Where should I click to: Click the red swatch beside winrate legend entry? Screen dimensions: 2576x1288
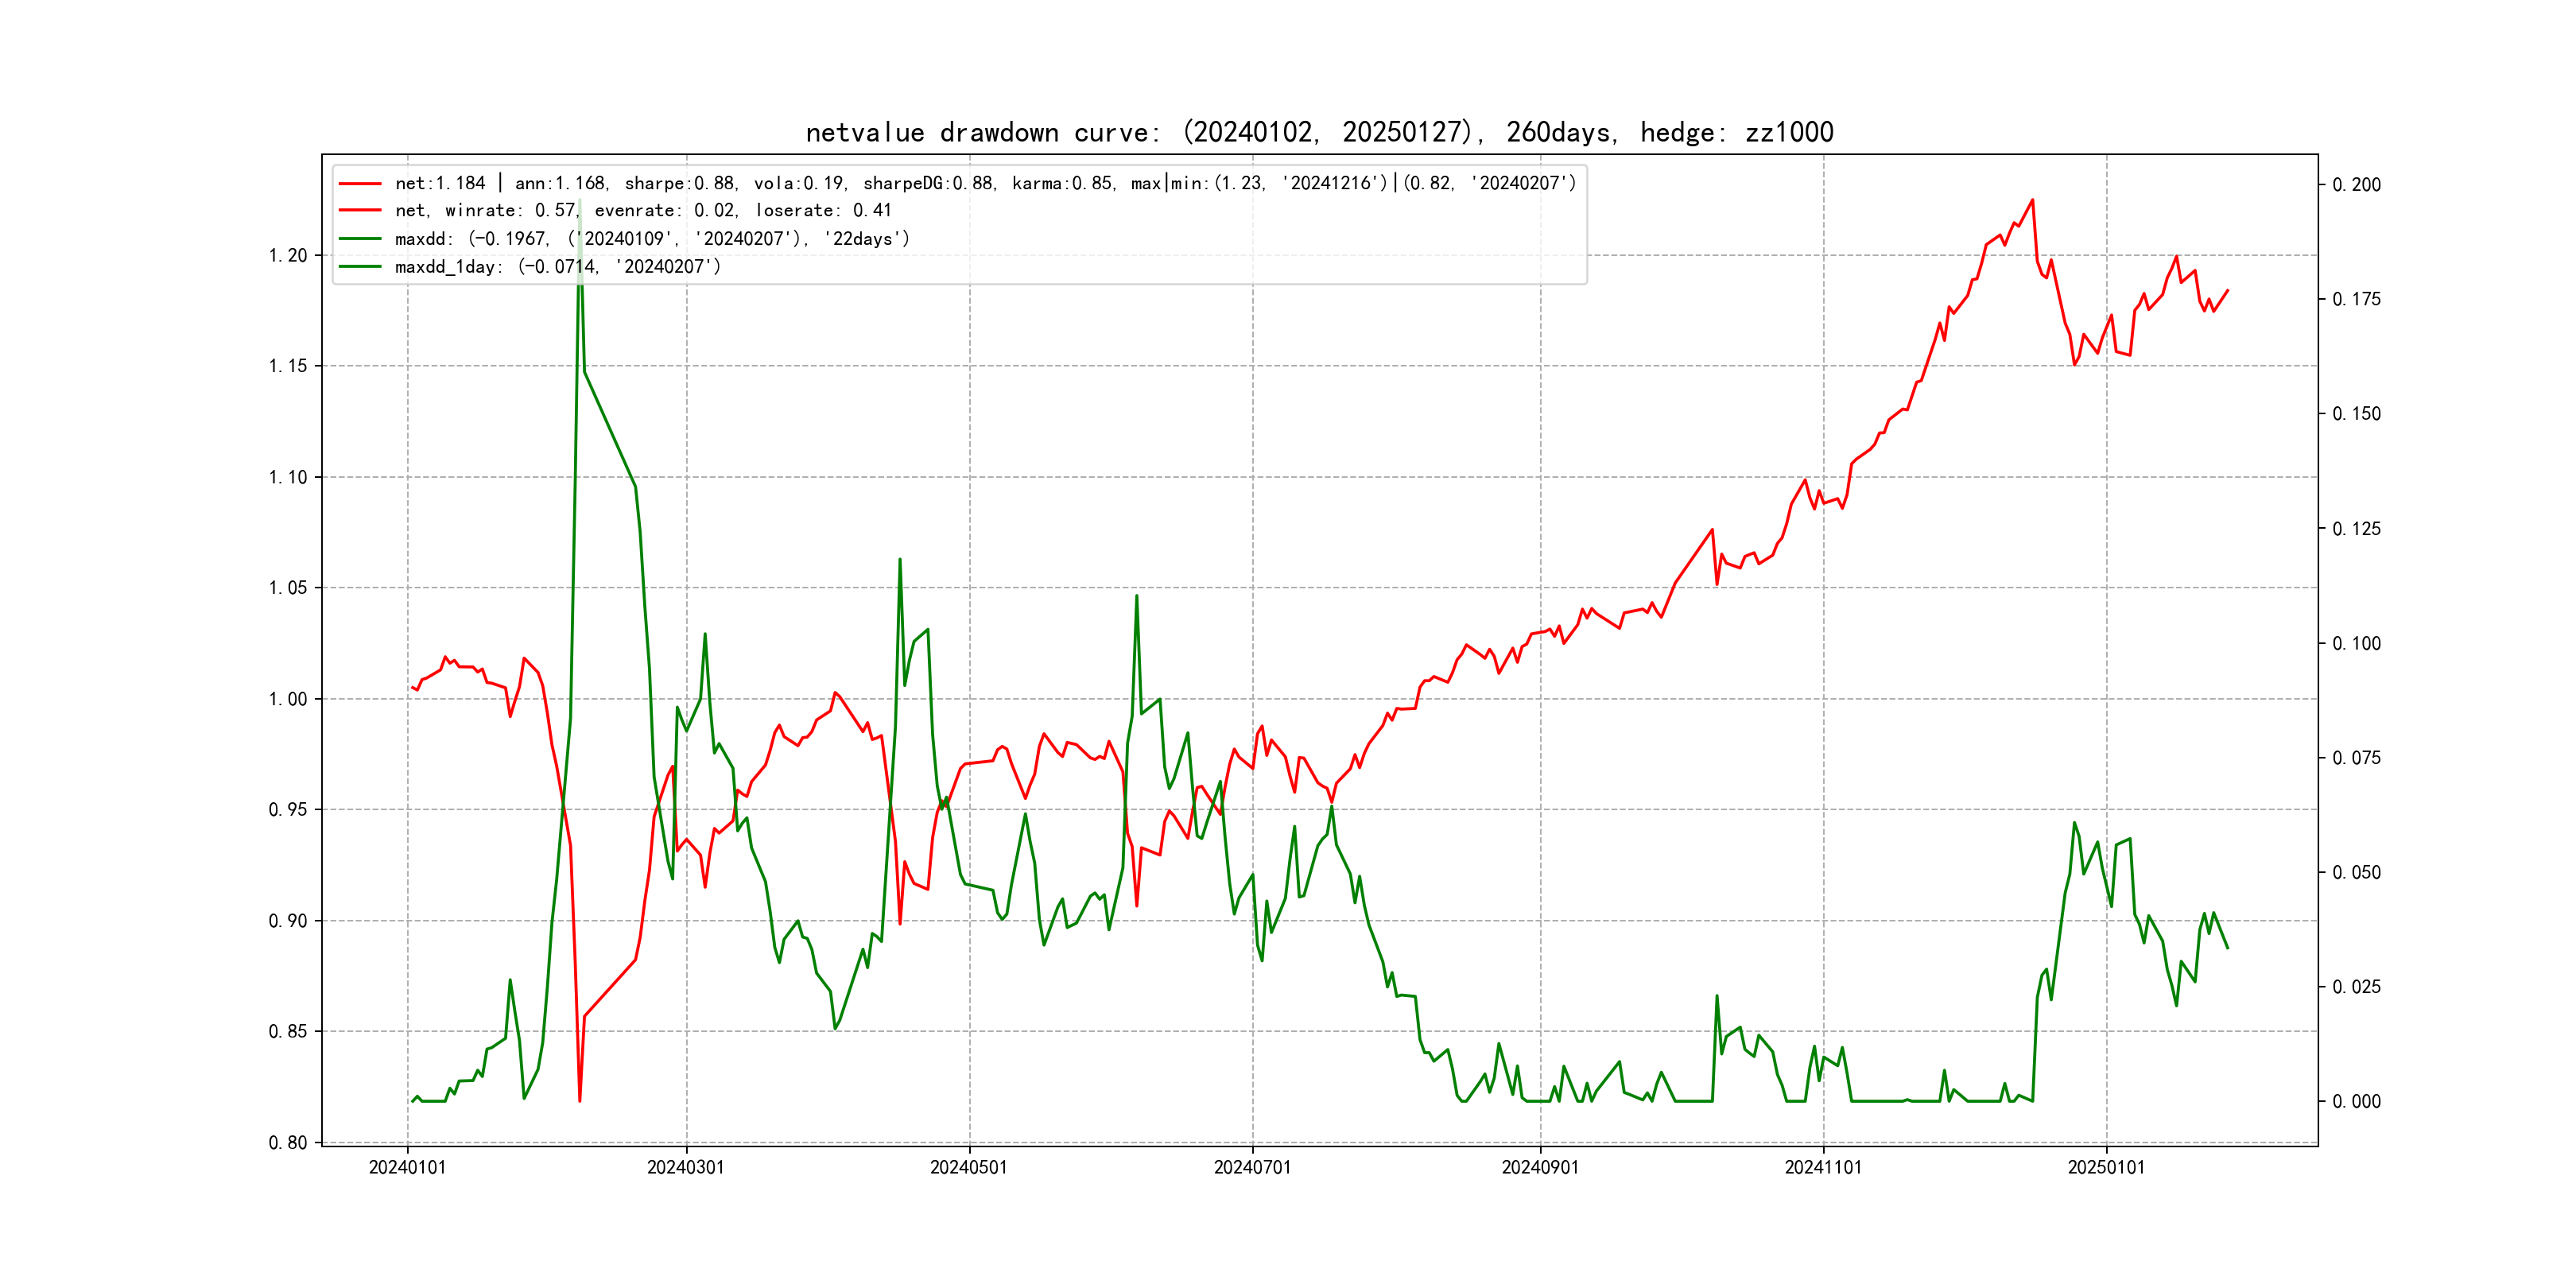[x=360, y=211]
